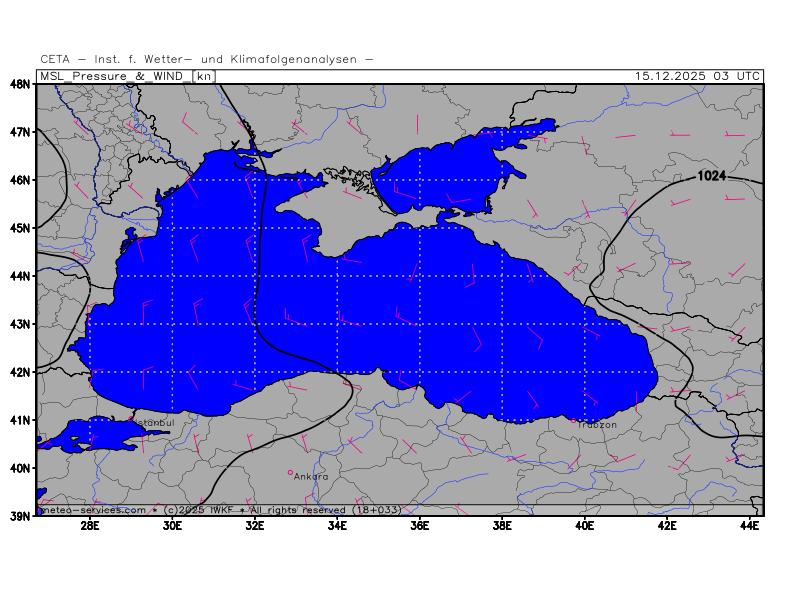Click the Istanbul city marker

(131, 418)
